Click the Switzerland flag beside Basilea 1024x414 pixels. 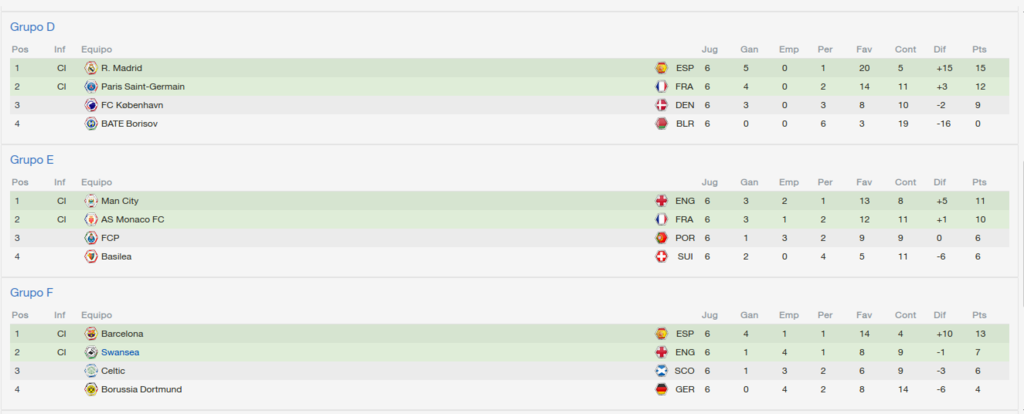(662, 257)
